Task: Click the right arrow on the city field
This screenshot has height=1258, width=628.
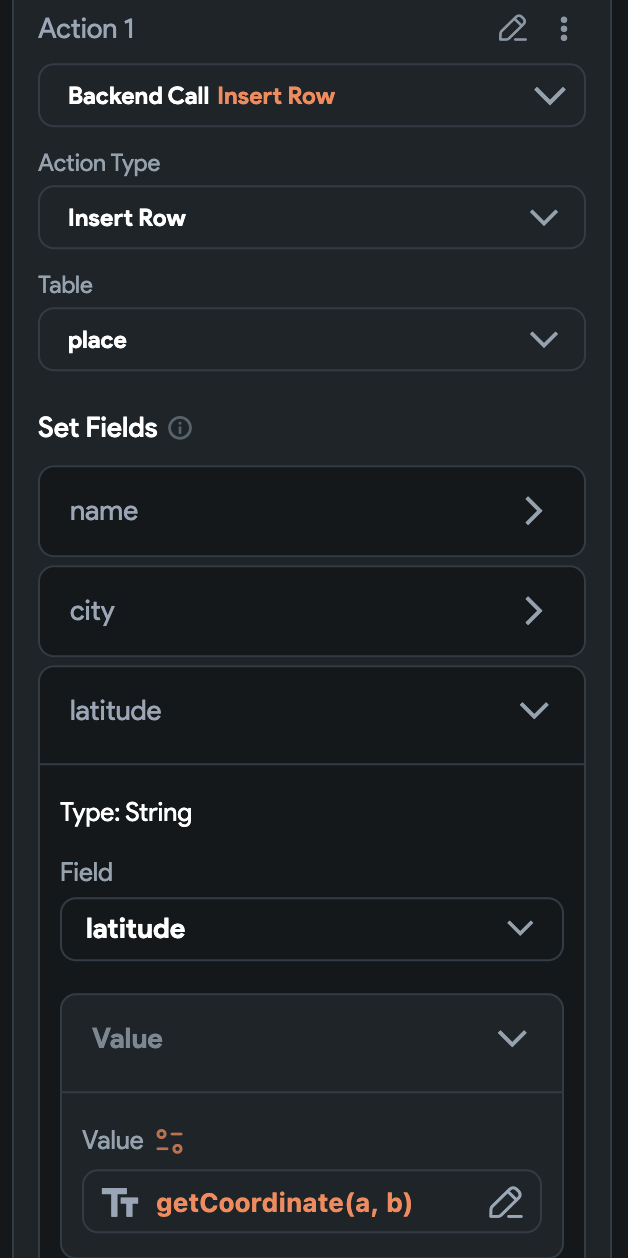Action: [534, 611]
